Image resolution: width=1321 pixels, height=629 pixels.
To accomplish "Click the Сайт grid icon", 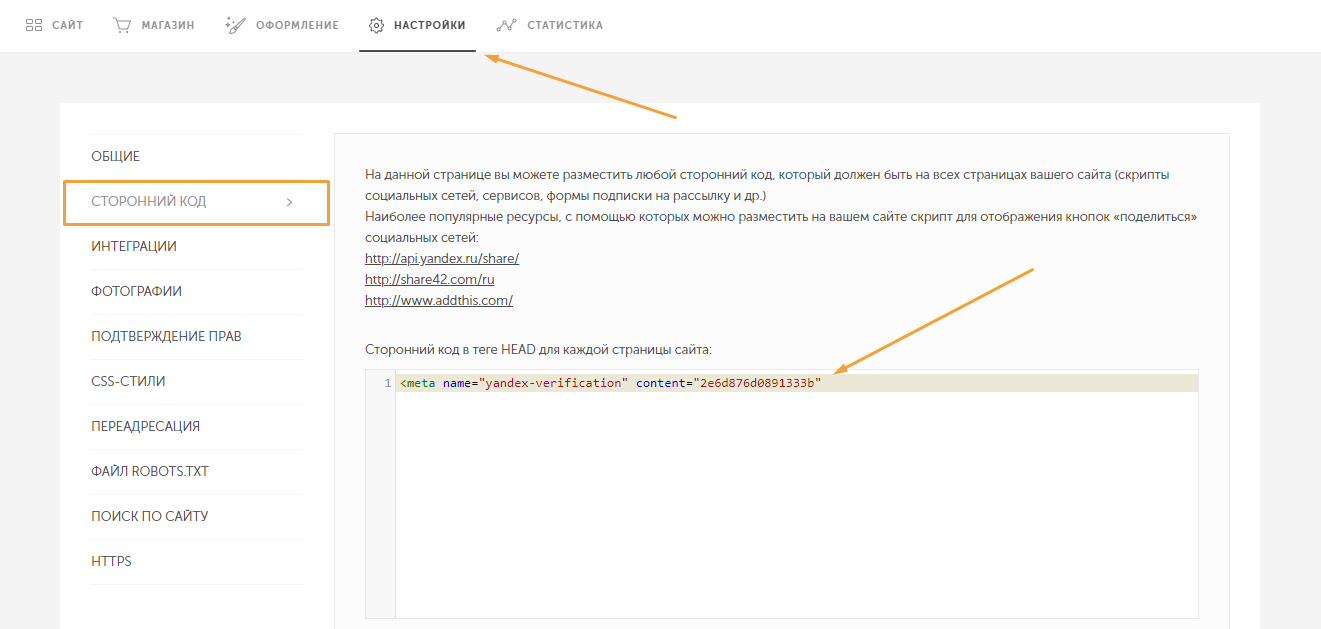I will click(x=34, y=25).
